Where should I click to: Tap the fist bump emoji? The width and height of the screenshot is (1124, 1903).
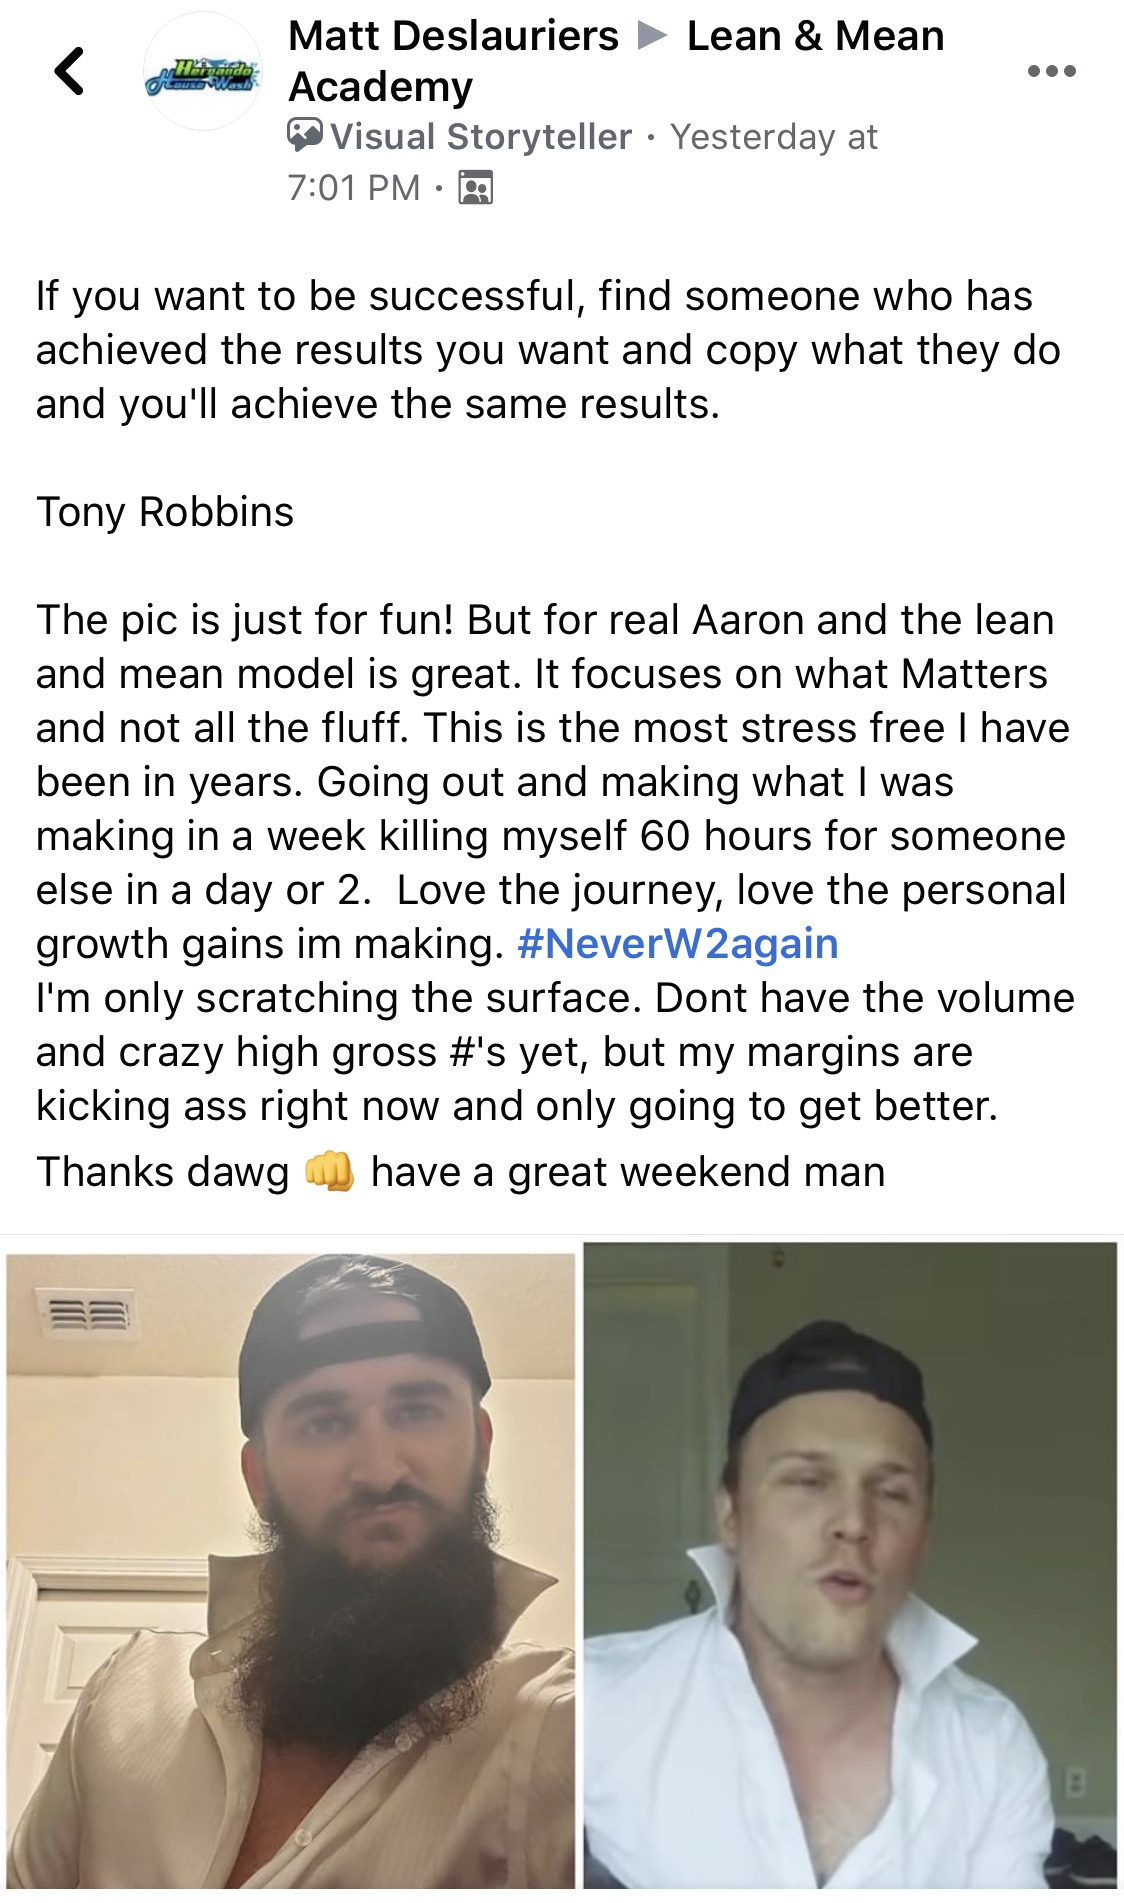[329, 1171]
